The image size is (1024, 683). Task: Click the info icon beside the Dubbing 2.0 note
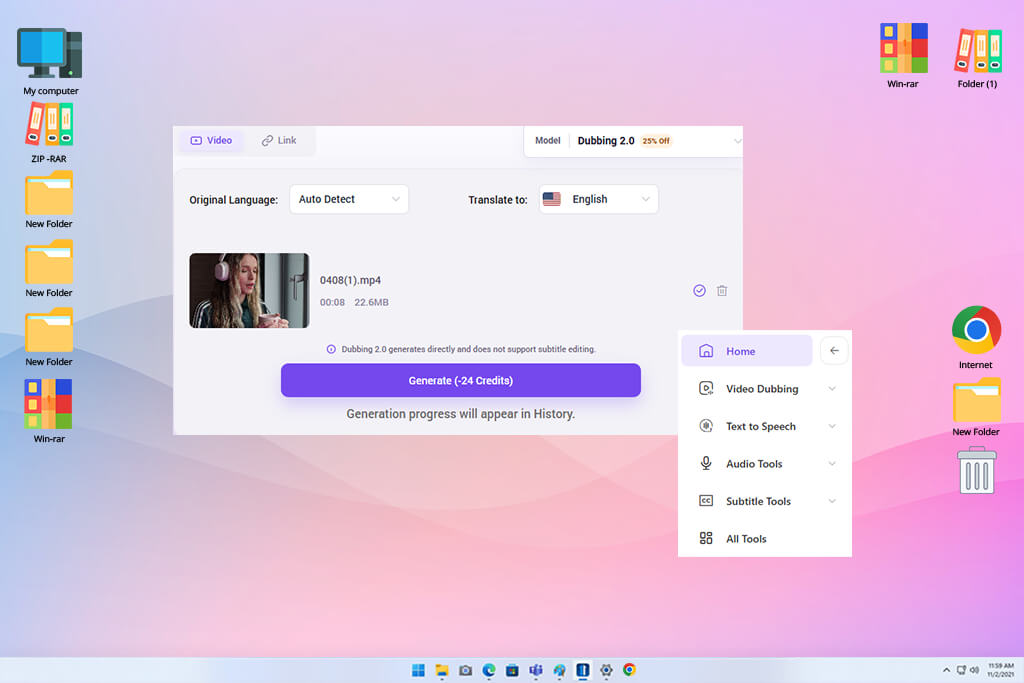331,349
